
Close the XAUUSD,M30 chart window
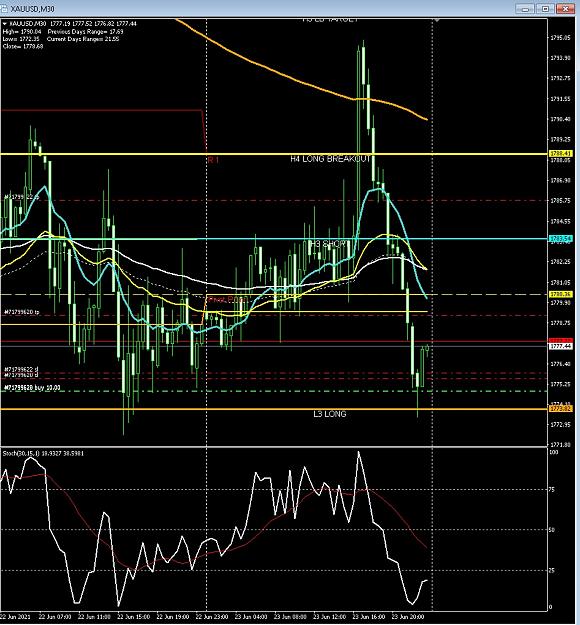coord(565,8)
